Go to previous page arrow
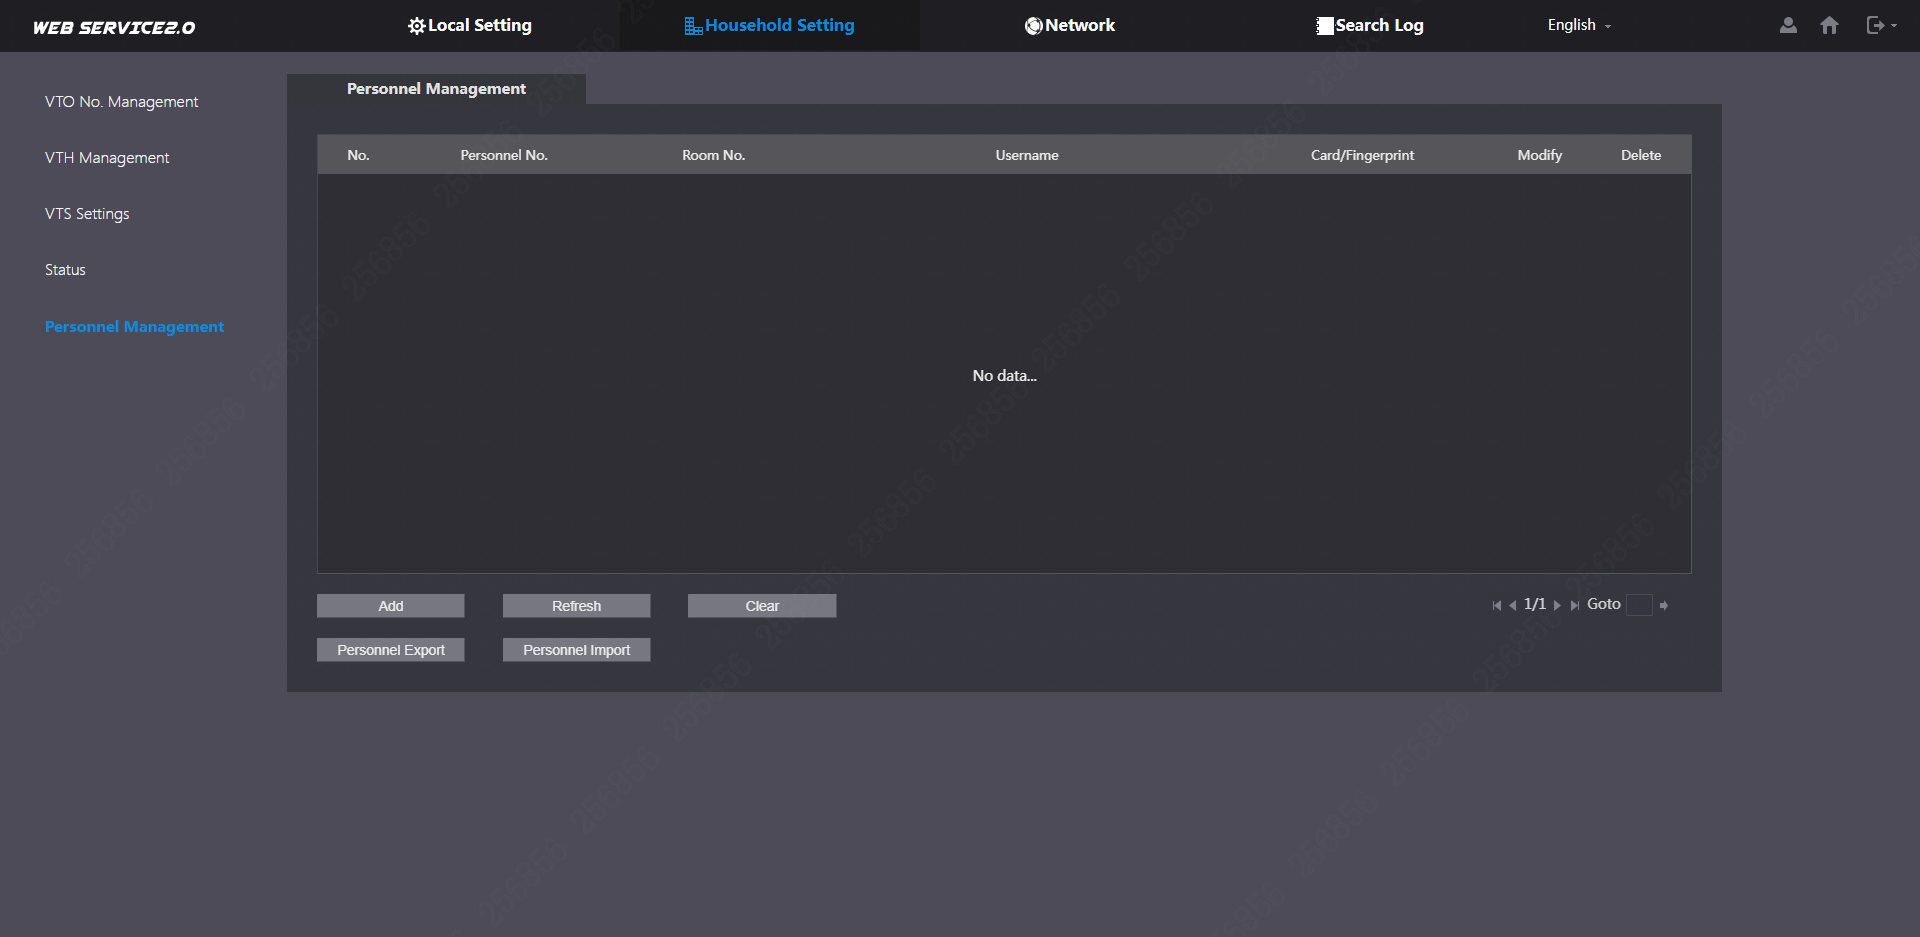This screenshot has height=937, width=1920. pos(1513,606)
